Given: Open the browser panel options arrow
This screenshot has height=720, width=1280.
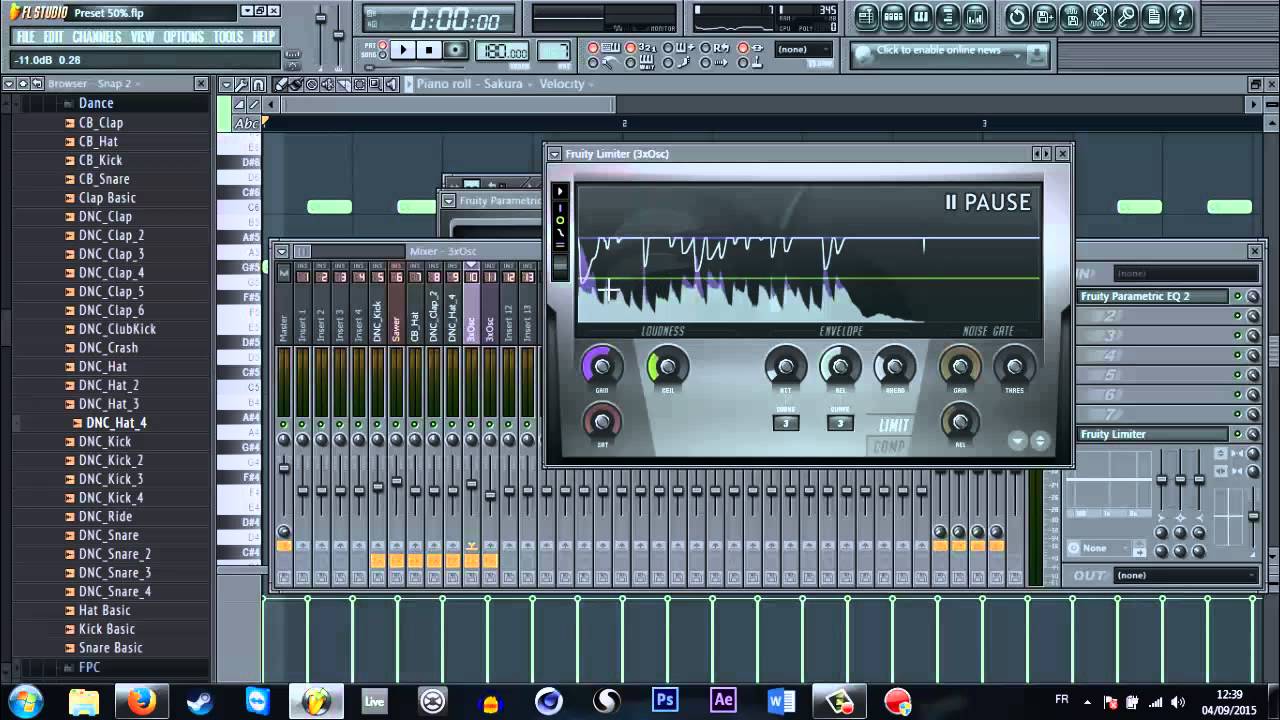Looking at the screenshot, I should click(9, 84).
